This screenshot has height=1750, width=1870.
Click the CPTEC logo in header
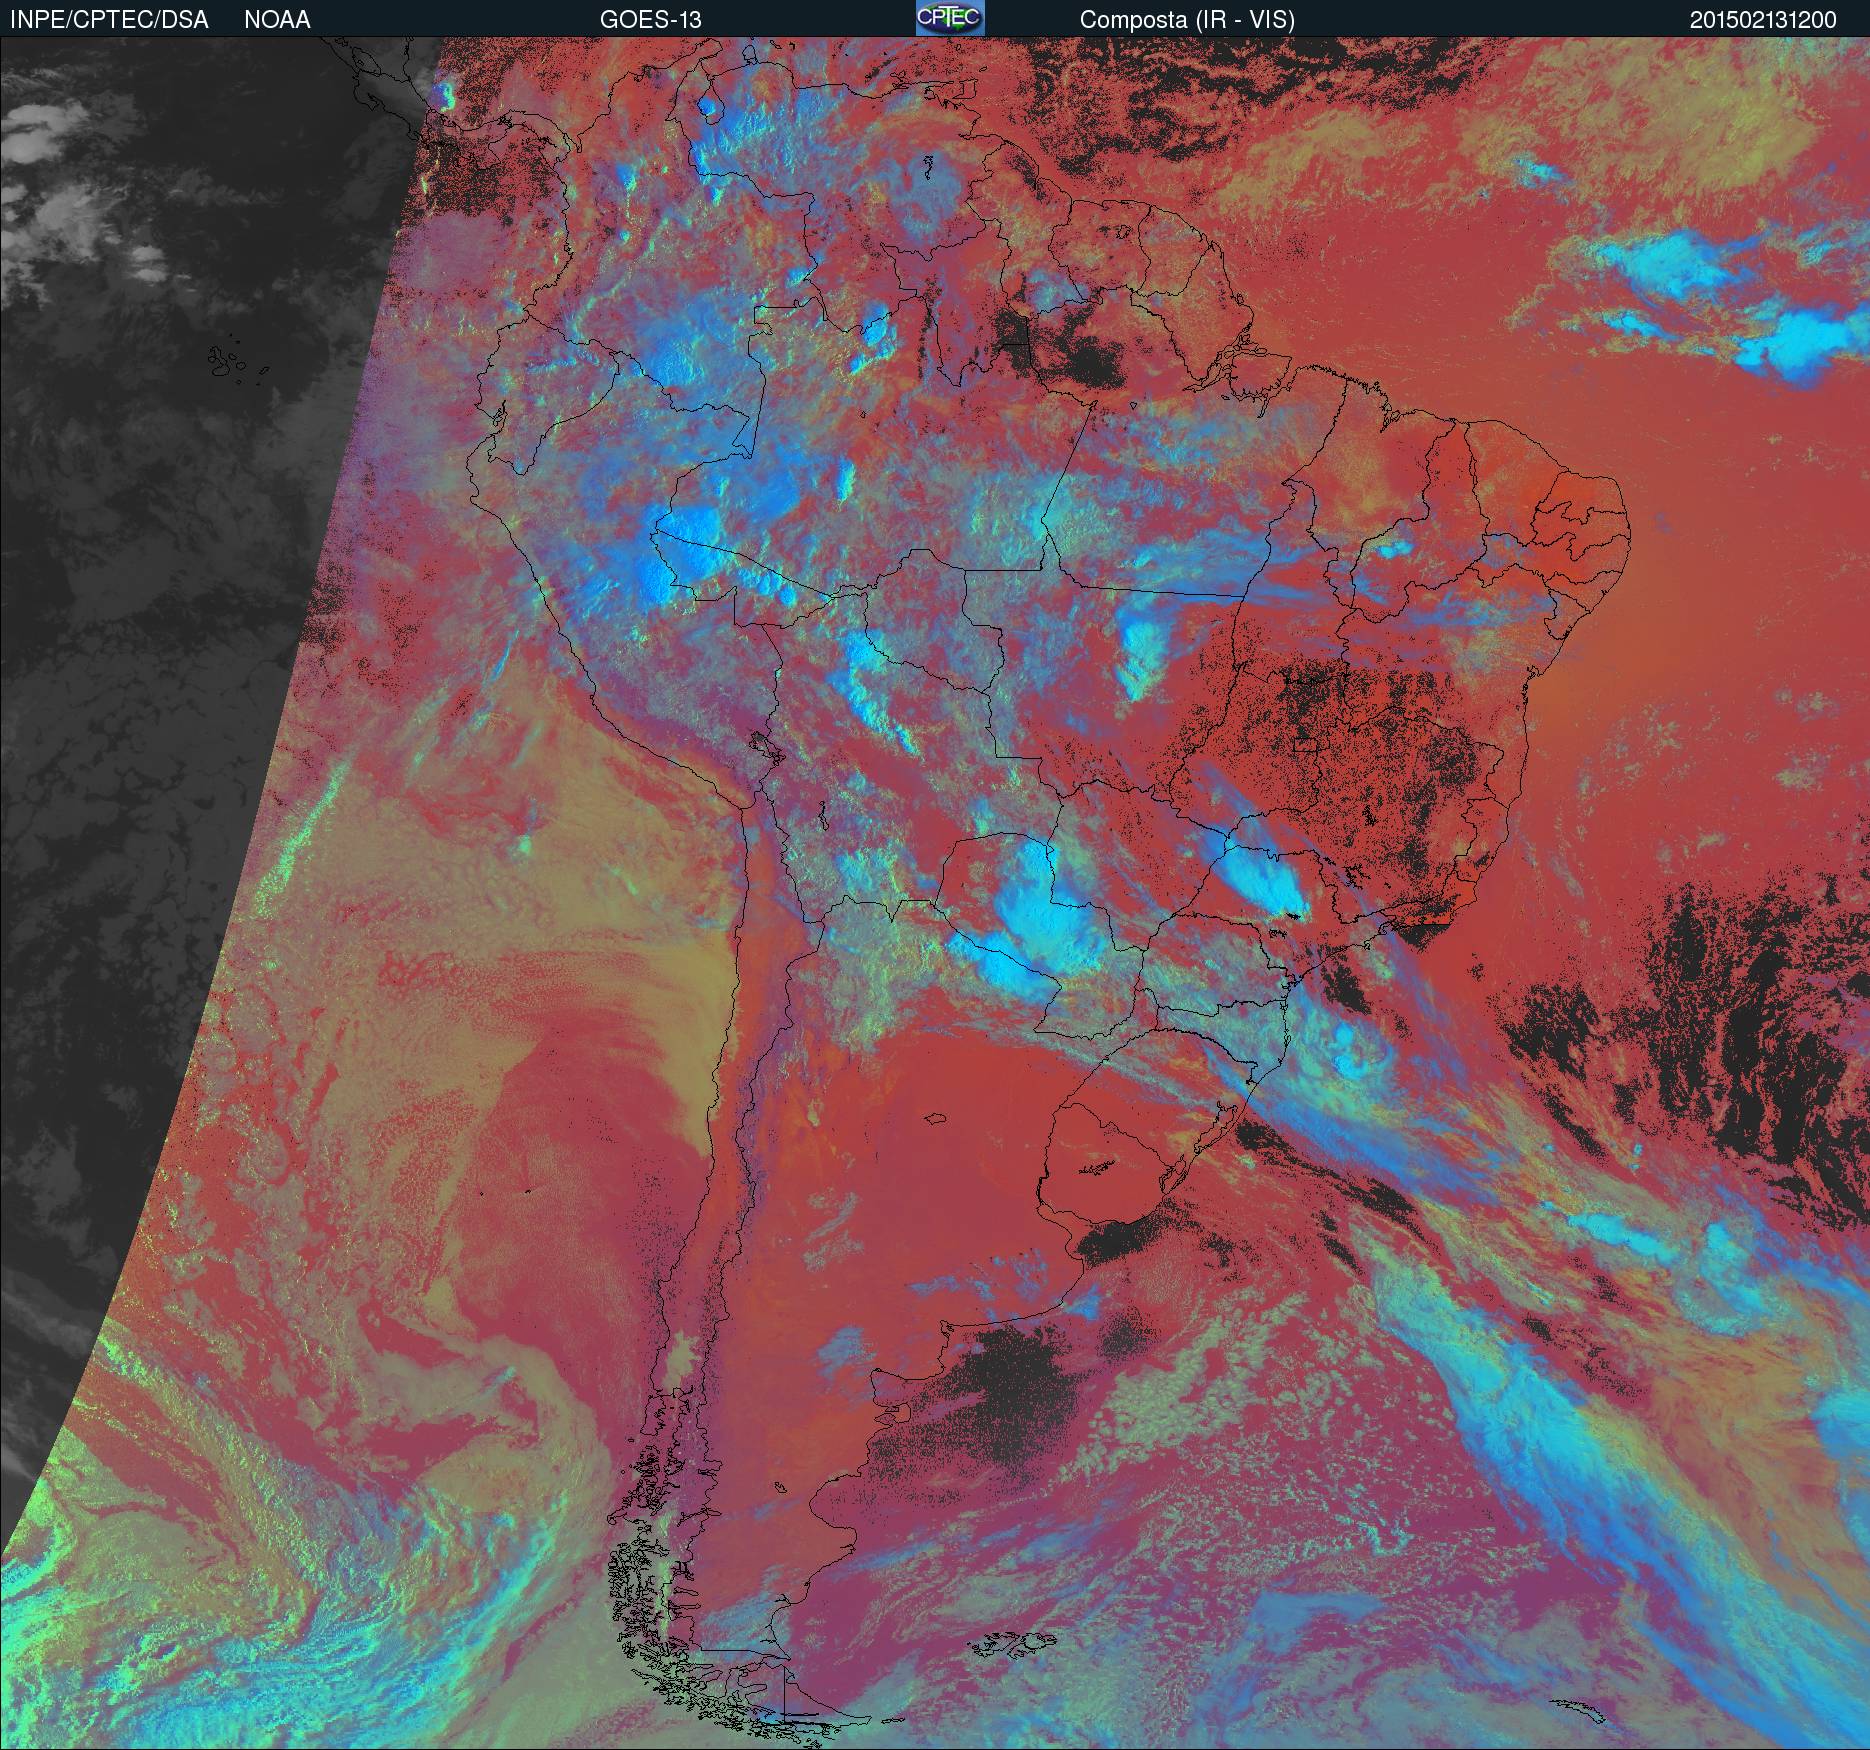point(949,18)
